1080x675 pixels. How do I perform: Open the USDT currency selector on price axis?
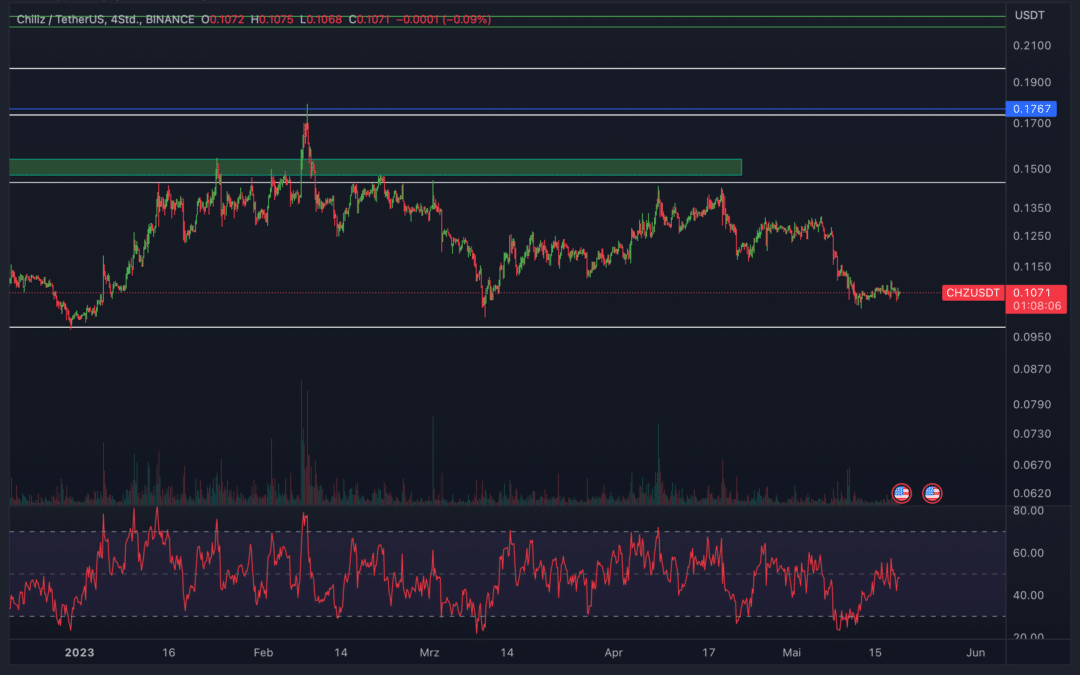(1030, 15)
